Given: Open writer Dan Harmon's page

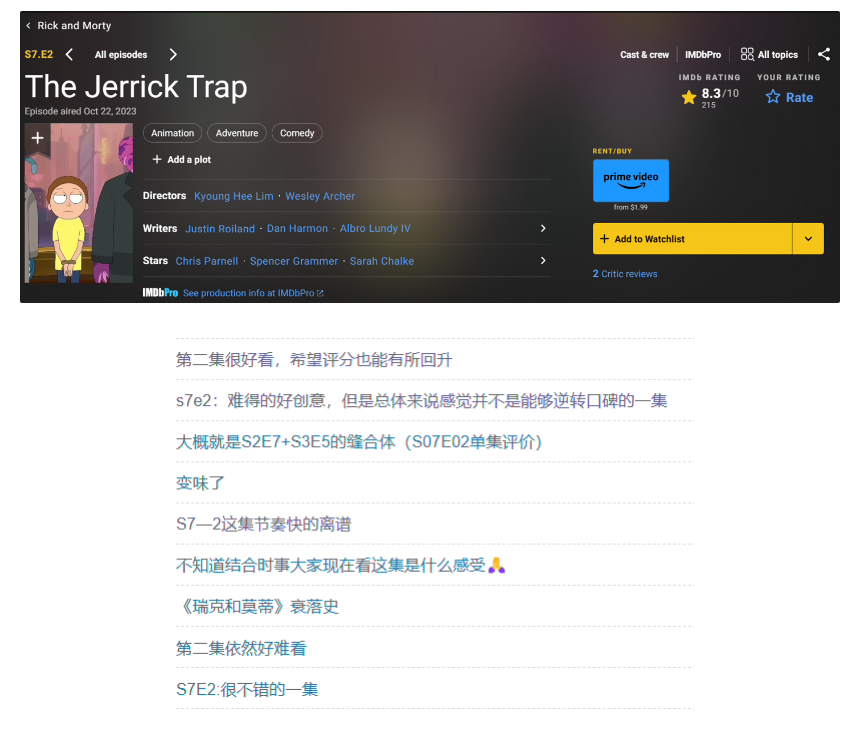Looking at the screenshot, I should [297, 229].
